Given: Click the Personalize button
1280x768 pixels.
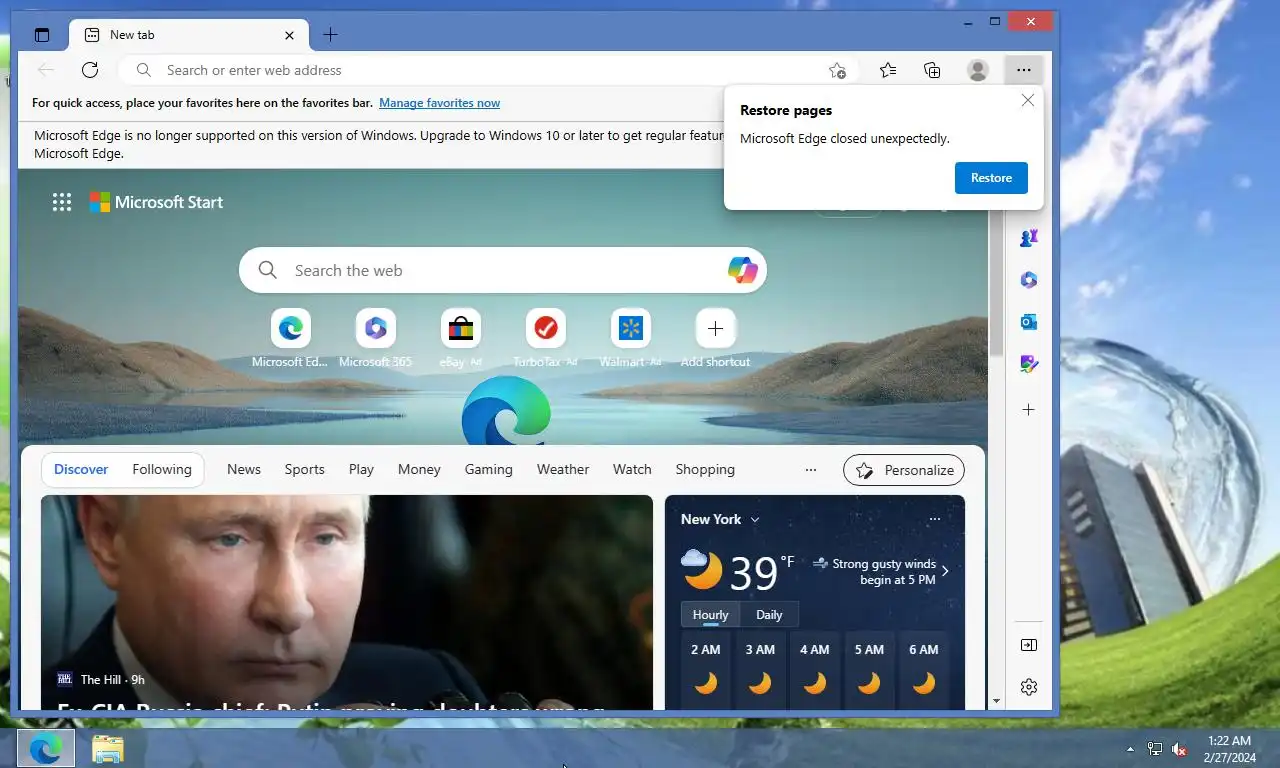Looking at the screenshot, I should (904, 470).
